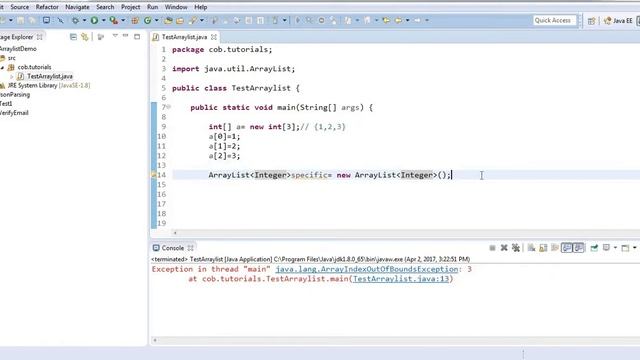Click the TestArraylist.java:13 stack trace link
640x360 pixels.
(x=401, y=279)
